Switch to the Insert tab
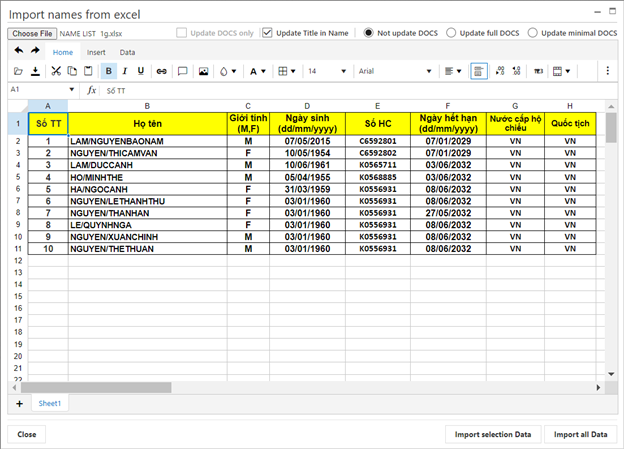 click(x=96, y=52)
